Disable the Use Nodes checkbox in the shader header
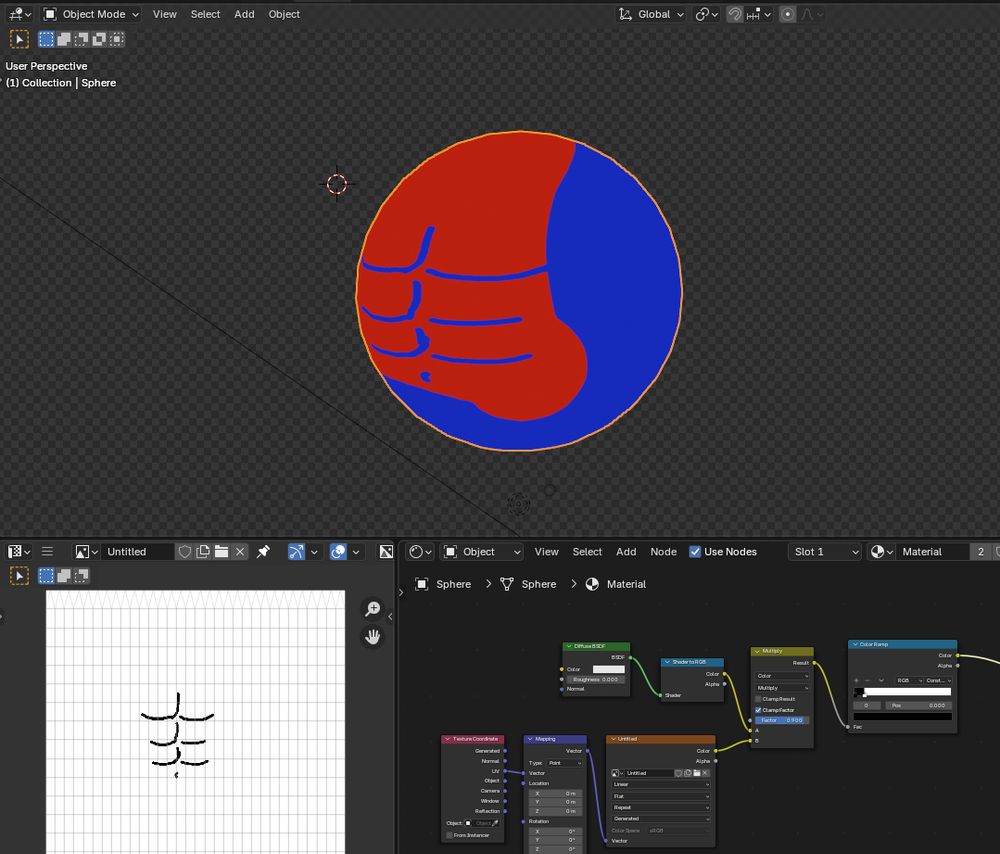 [694, 551]
